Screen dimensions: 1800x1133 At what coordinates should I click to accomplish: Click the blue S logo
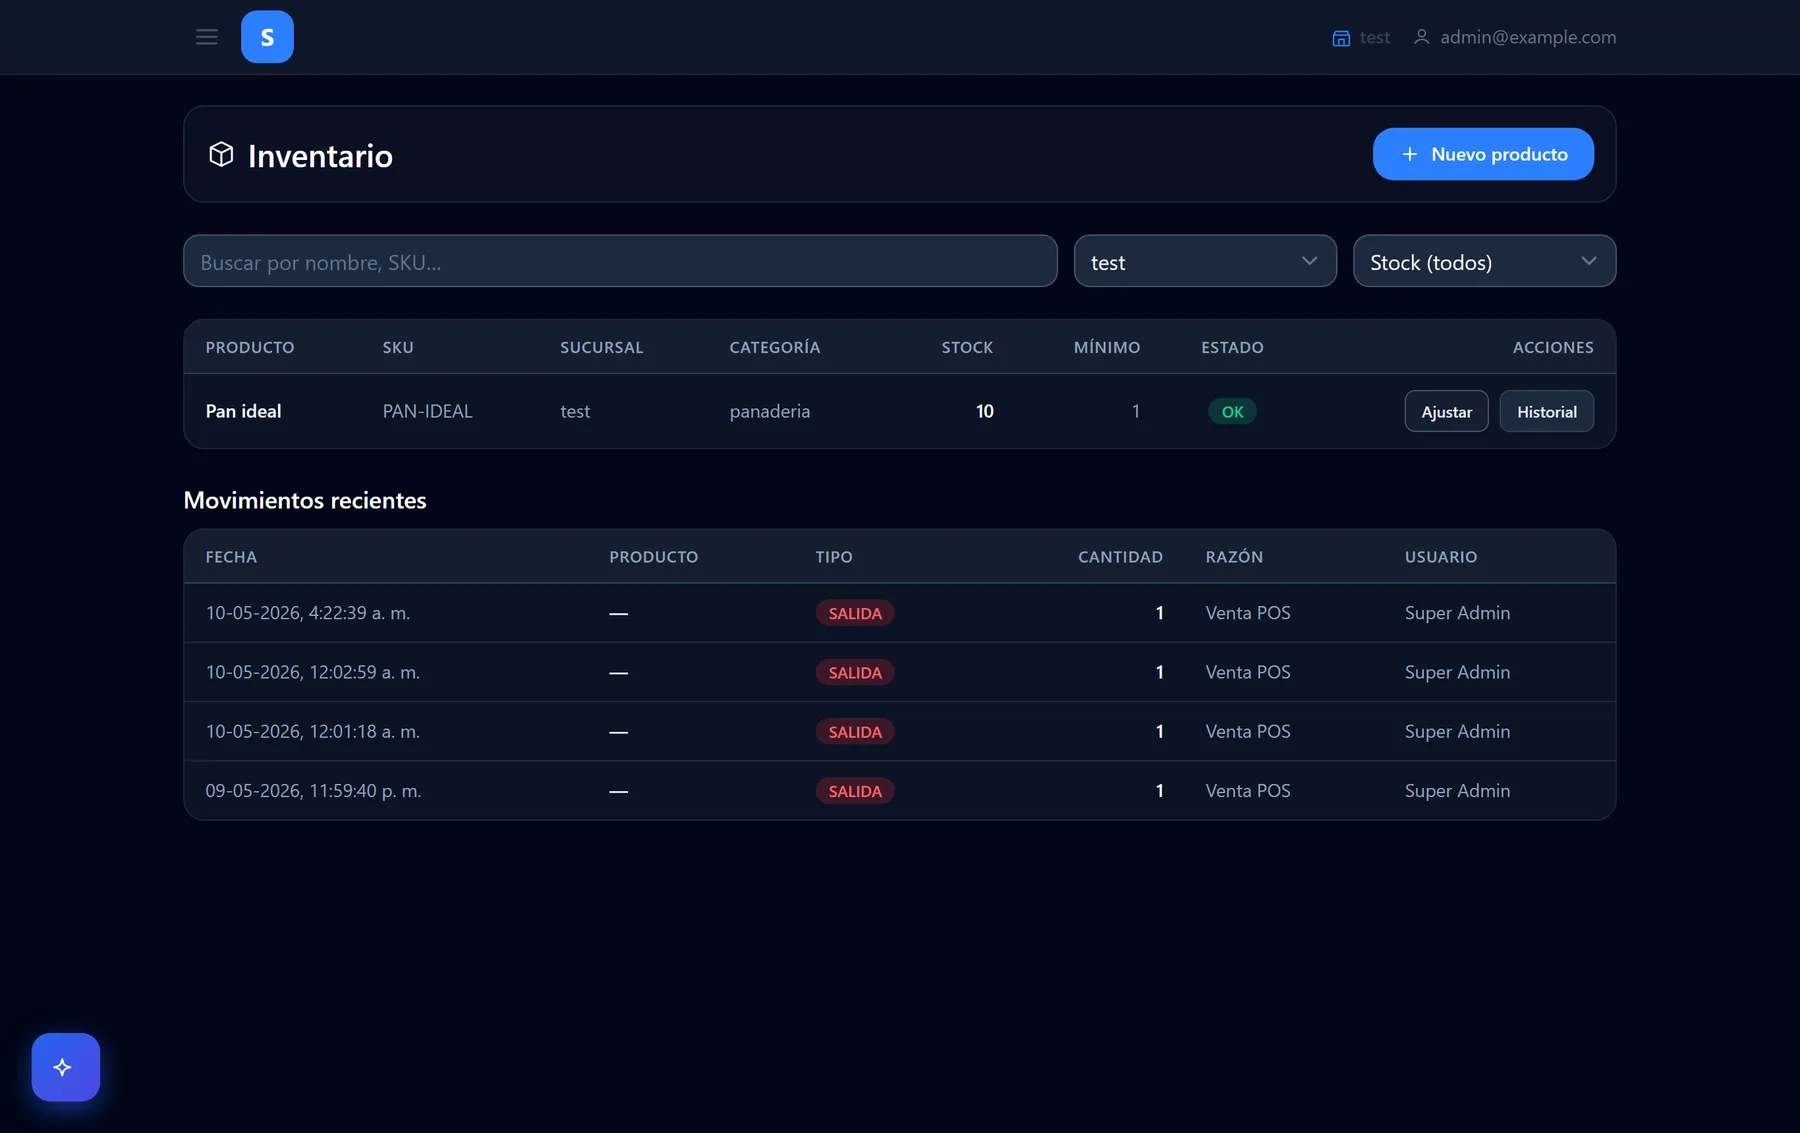pyautogui.click(x=267, y=37)
